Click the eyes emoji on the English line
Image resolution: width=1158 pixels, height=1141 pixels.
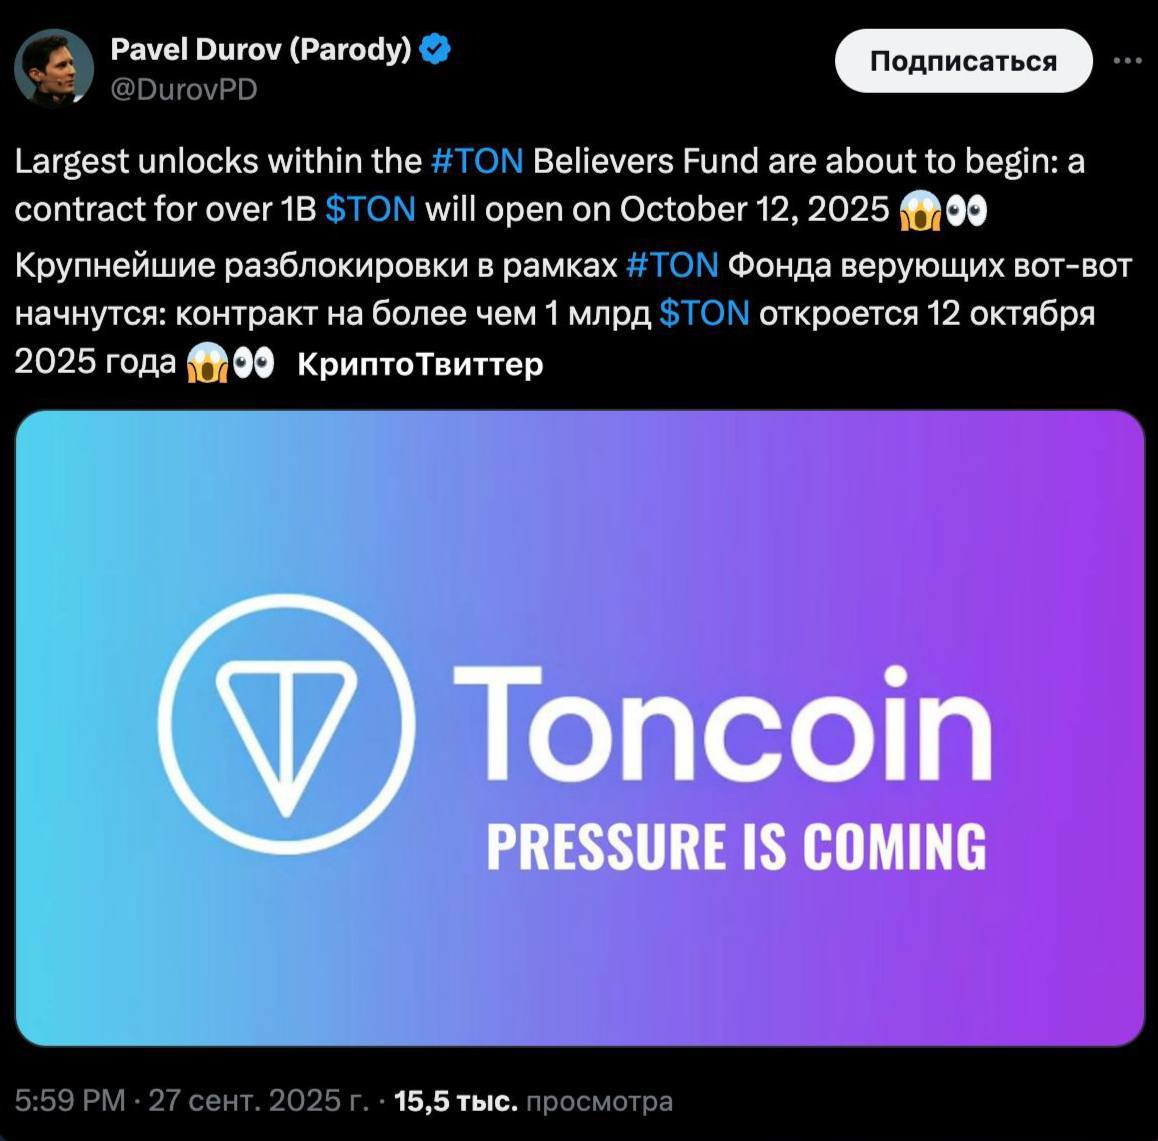point(964,210)
